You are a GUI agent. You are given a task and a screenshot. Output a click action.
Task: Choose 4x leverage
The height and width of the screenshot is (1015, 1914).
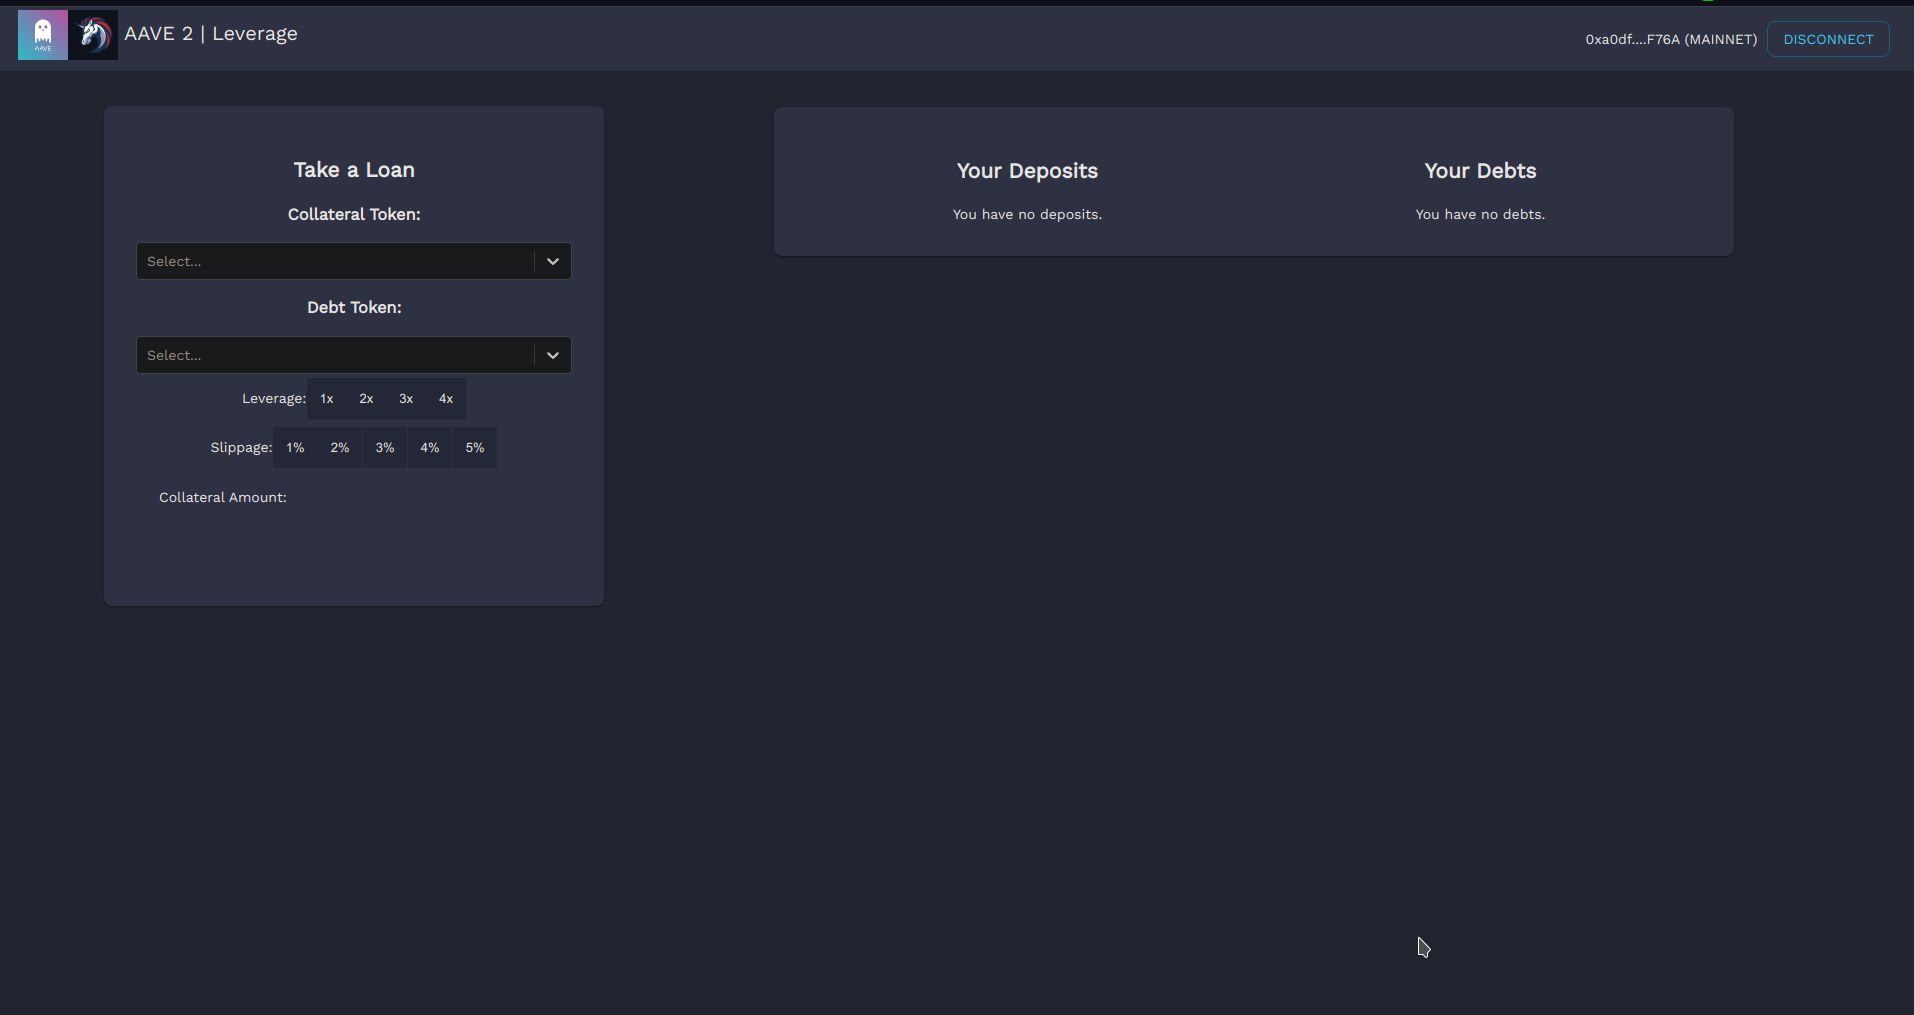pos(446,398)
